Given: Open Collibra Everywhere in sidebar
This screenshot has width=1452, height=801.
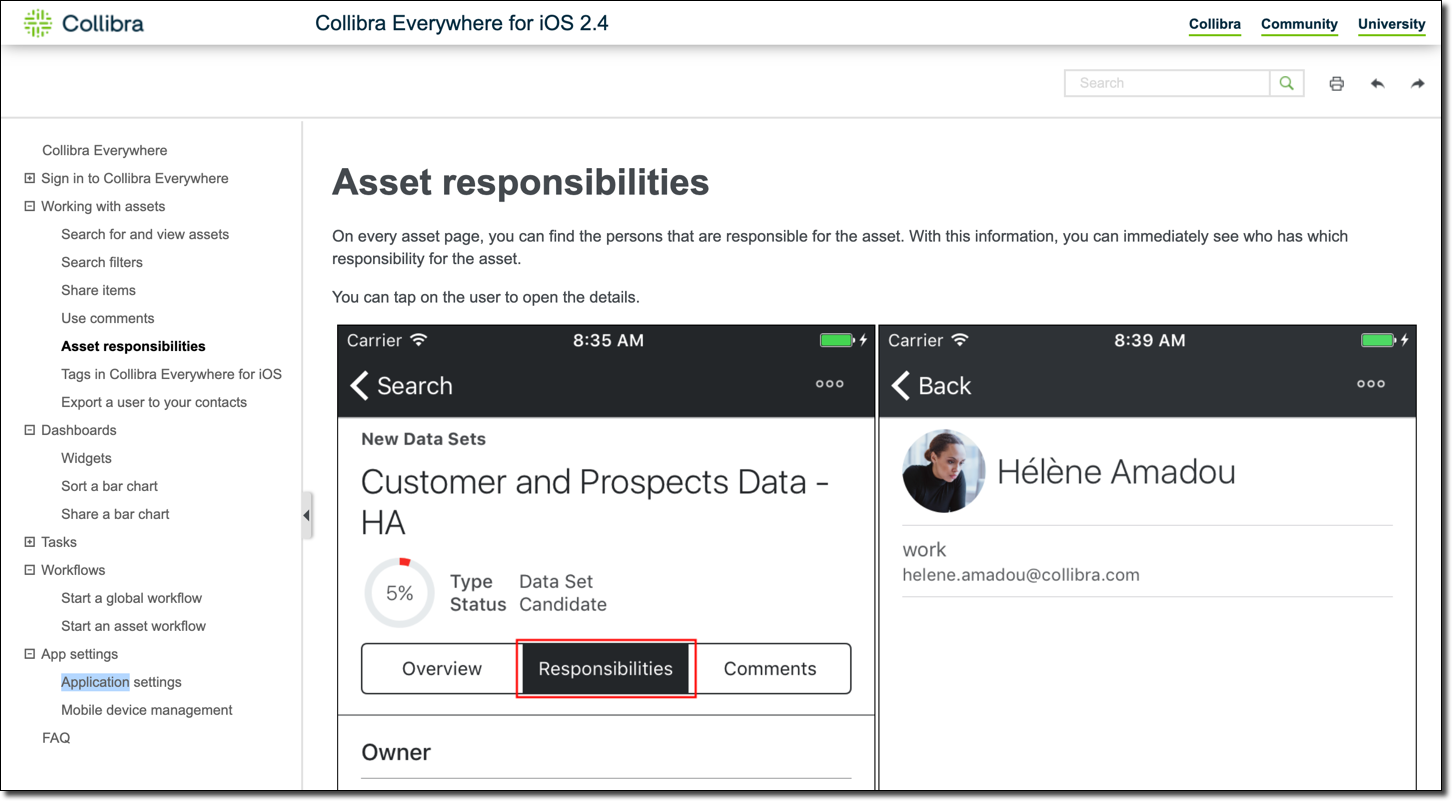Looking at the screenshot, I should pos(105,151).
